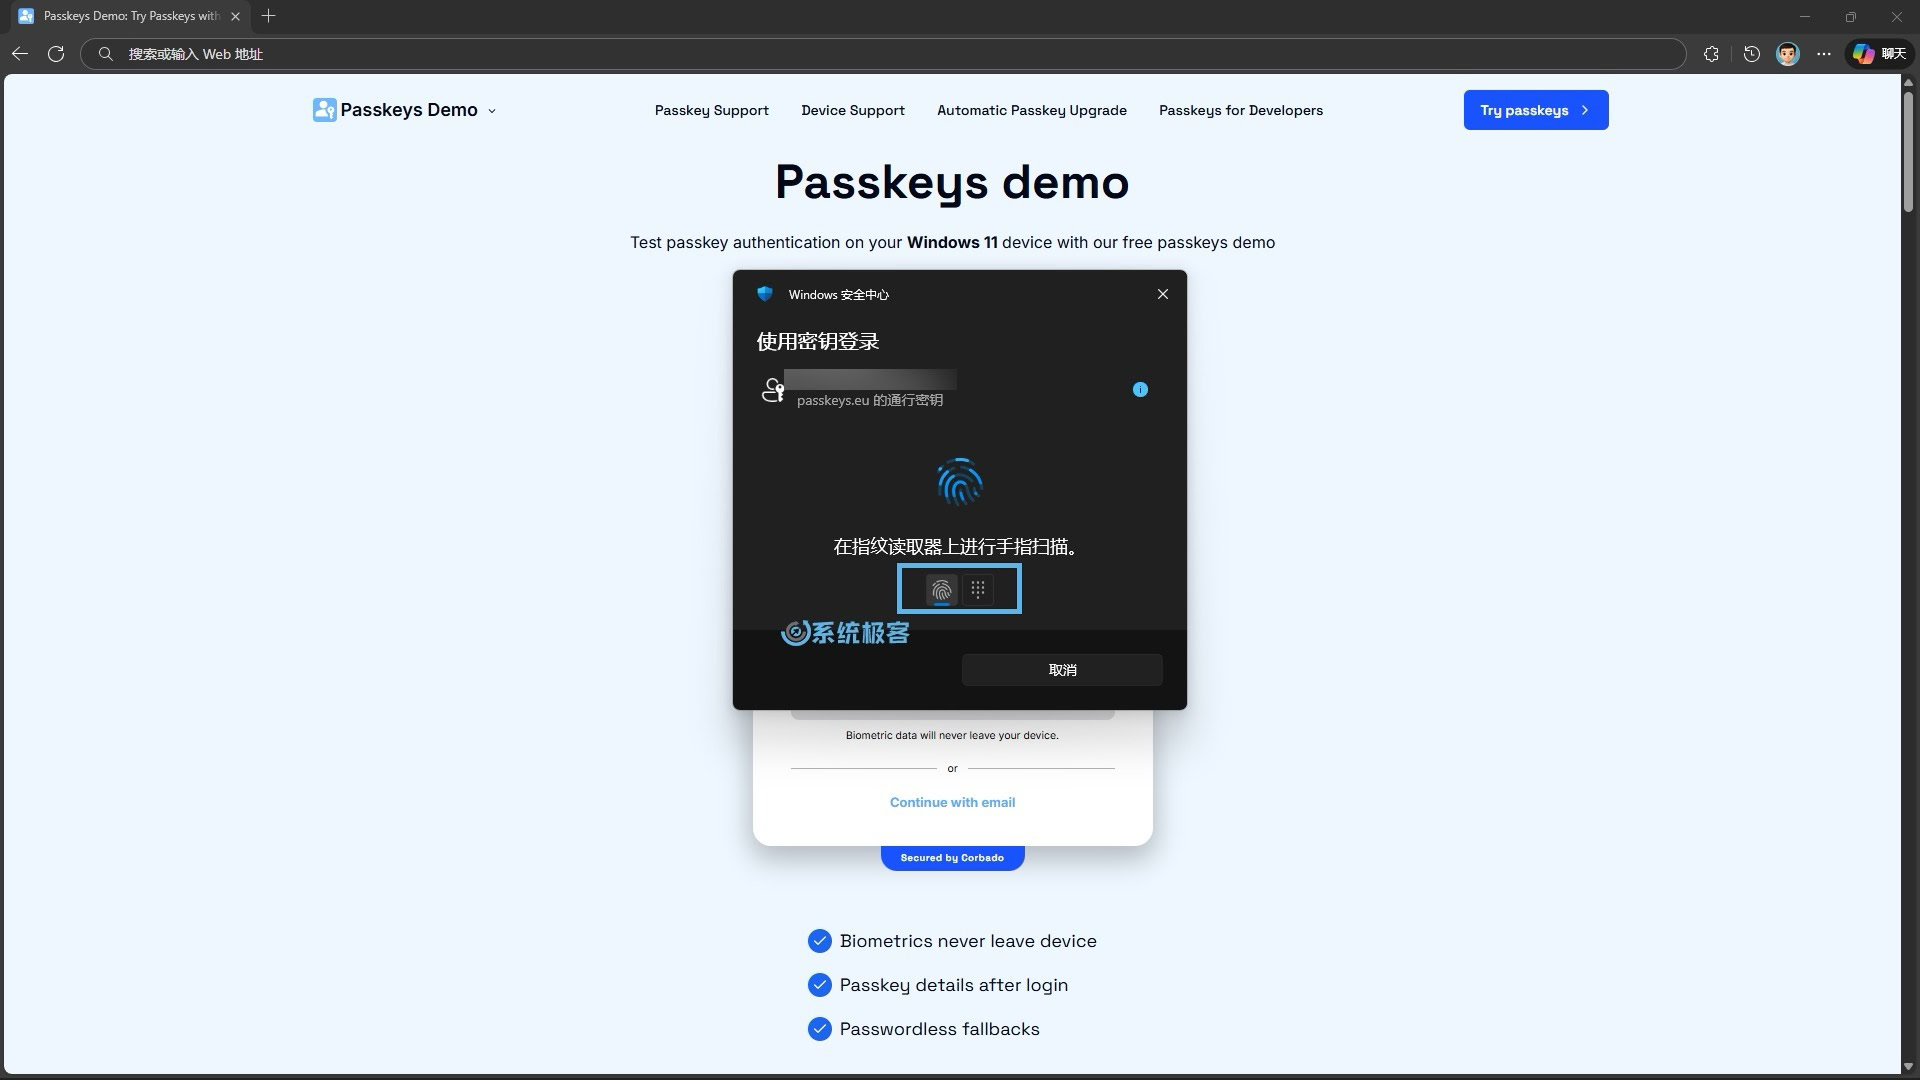
Task: Open the Copilot 聊天 chat button
Action: click(x=1879, y=54)
